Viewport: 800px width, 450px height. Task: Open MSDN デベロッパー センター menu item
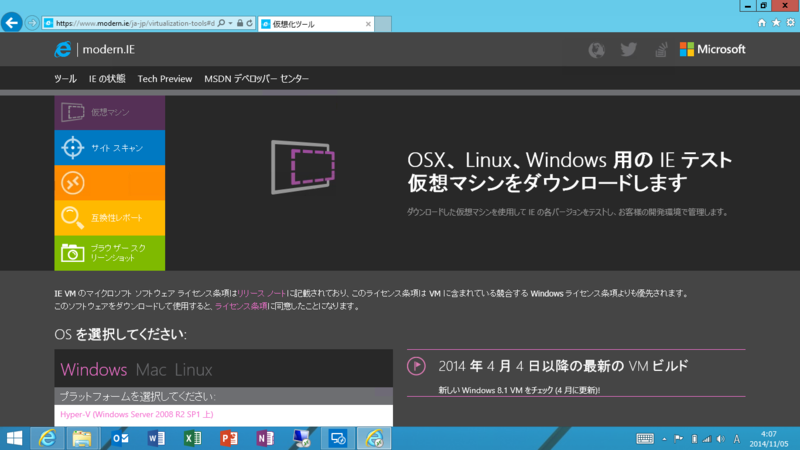(x=257, y=79)
